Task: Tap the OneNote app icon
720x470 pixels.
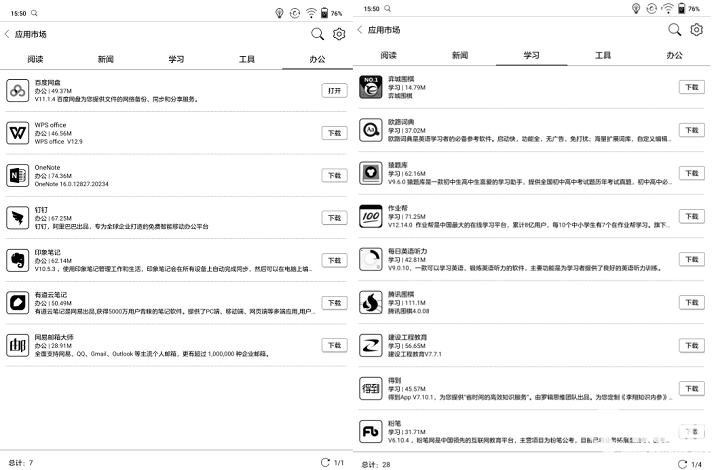Action: 17,175
